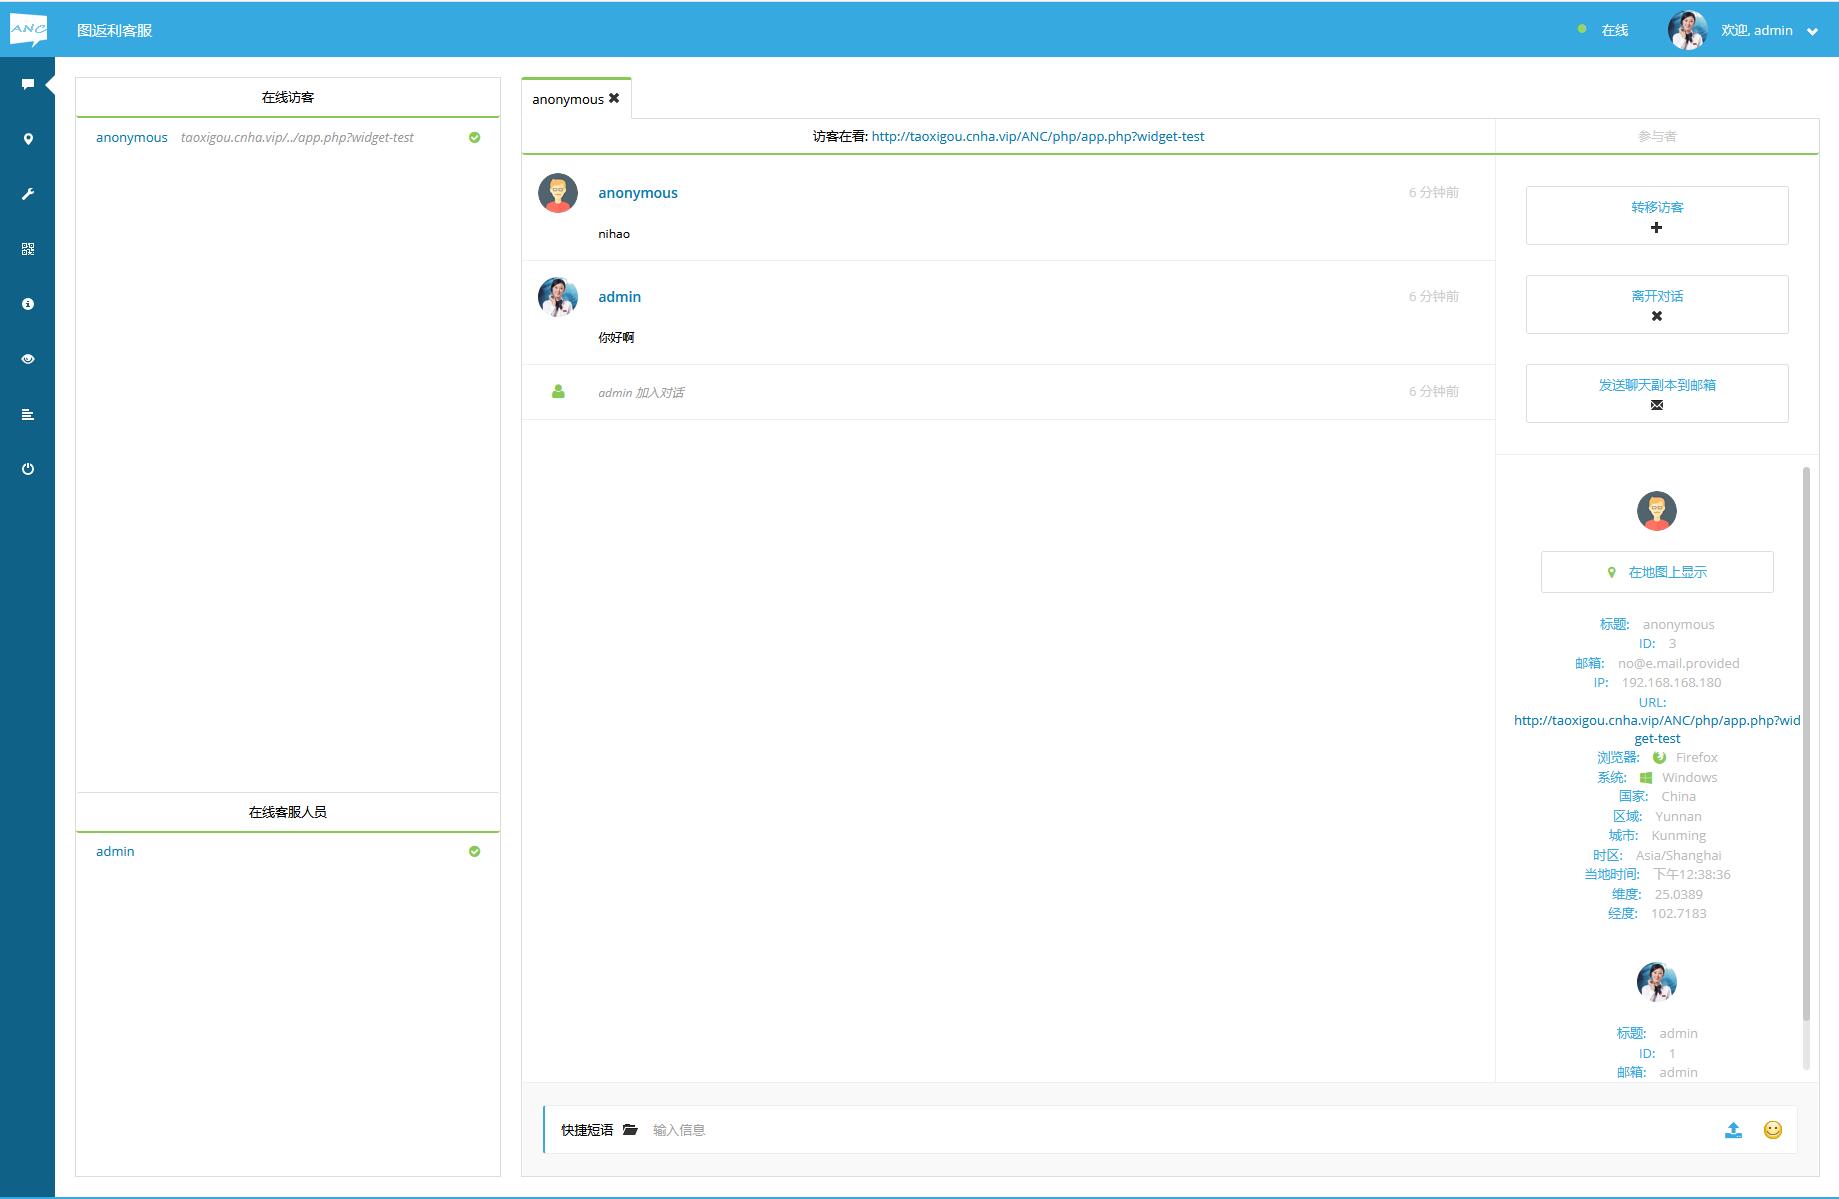Click the 离开对话 leave conversation button
This screenshot has width=1839, height=1199.
(x=1656, y=304)
